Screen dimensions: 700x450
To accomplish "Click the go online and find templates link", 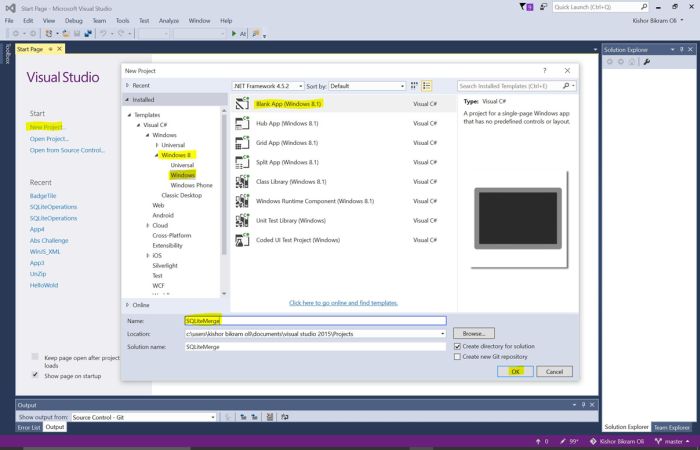I will click(343, 303).
